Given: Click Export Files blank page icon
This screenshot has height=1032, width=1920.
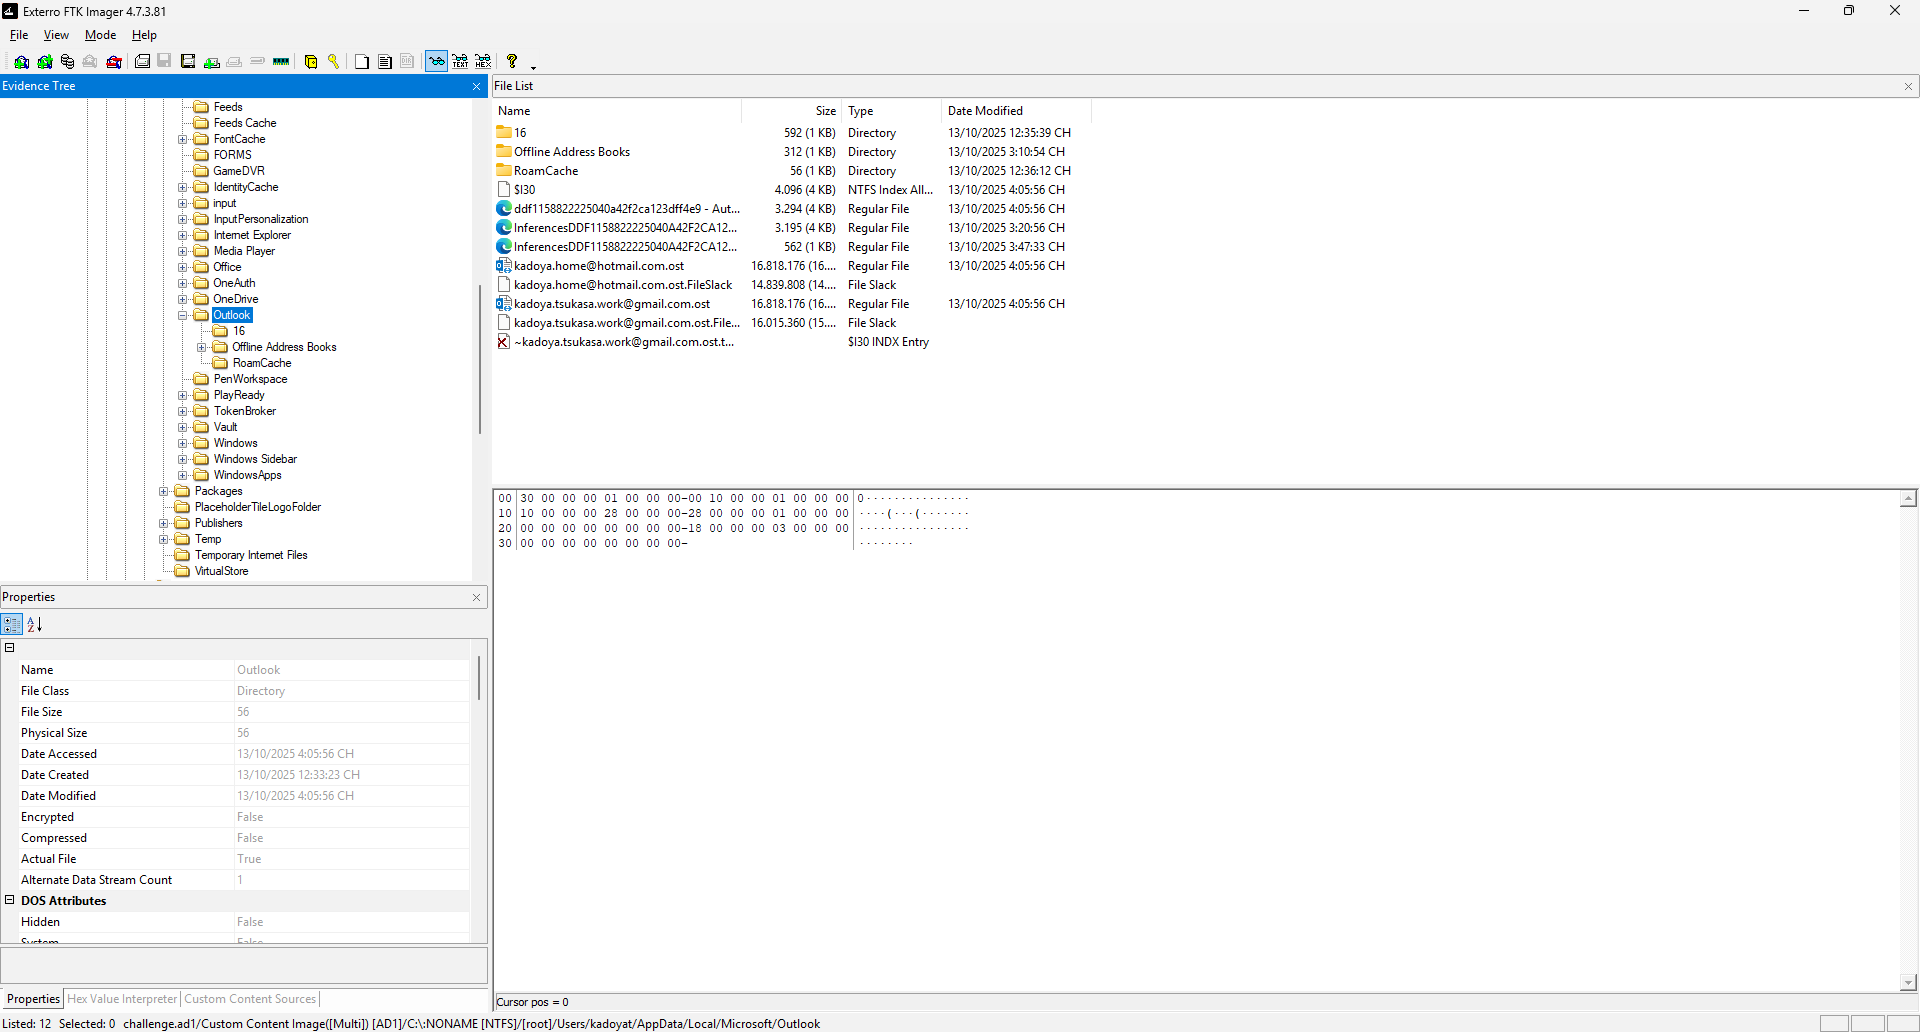Looking at the screenshot, I should pyautogui.click(x=362, y=62).
